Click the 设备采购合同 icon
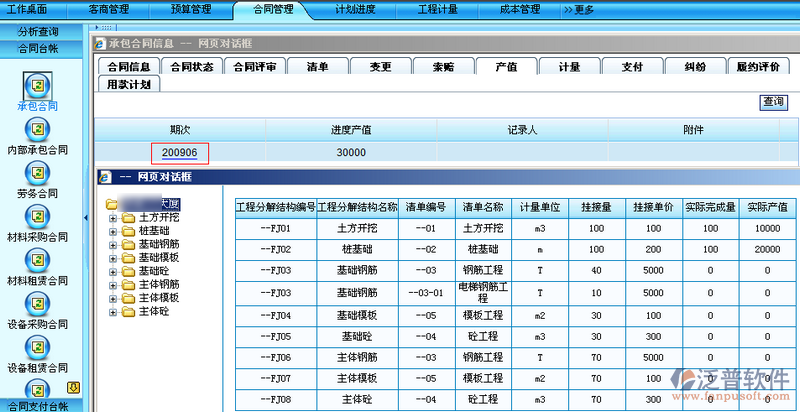800x412 pixels. pos(37,304)
